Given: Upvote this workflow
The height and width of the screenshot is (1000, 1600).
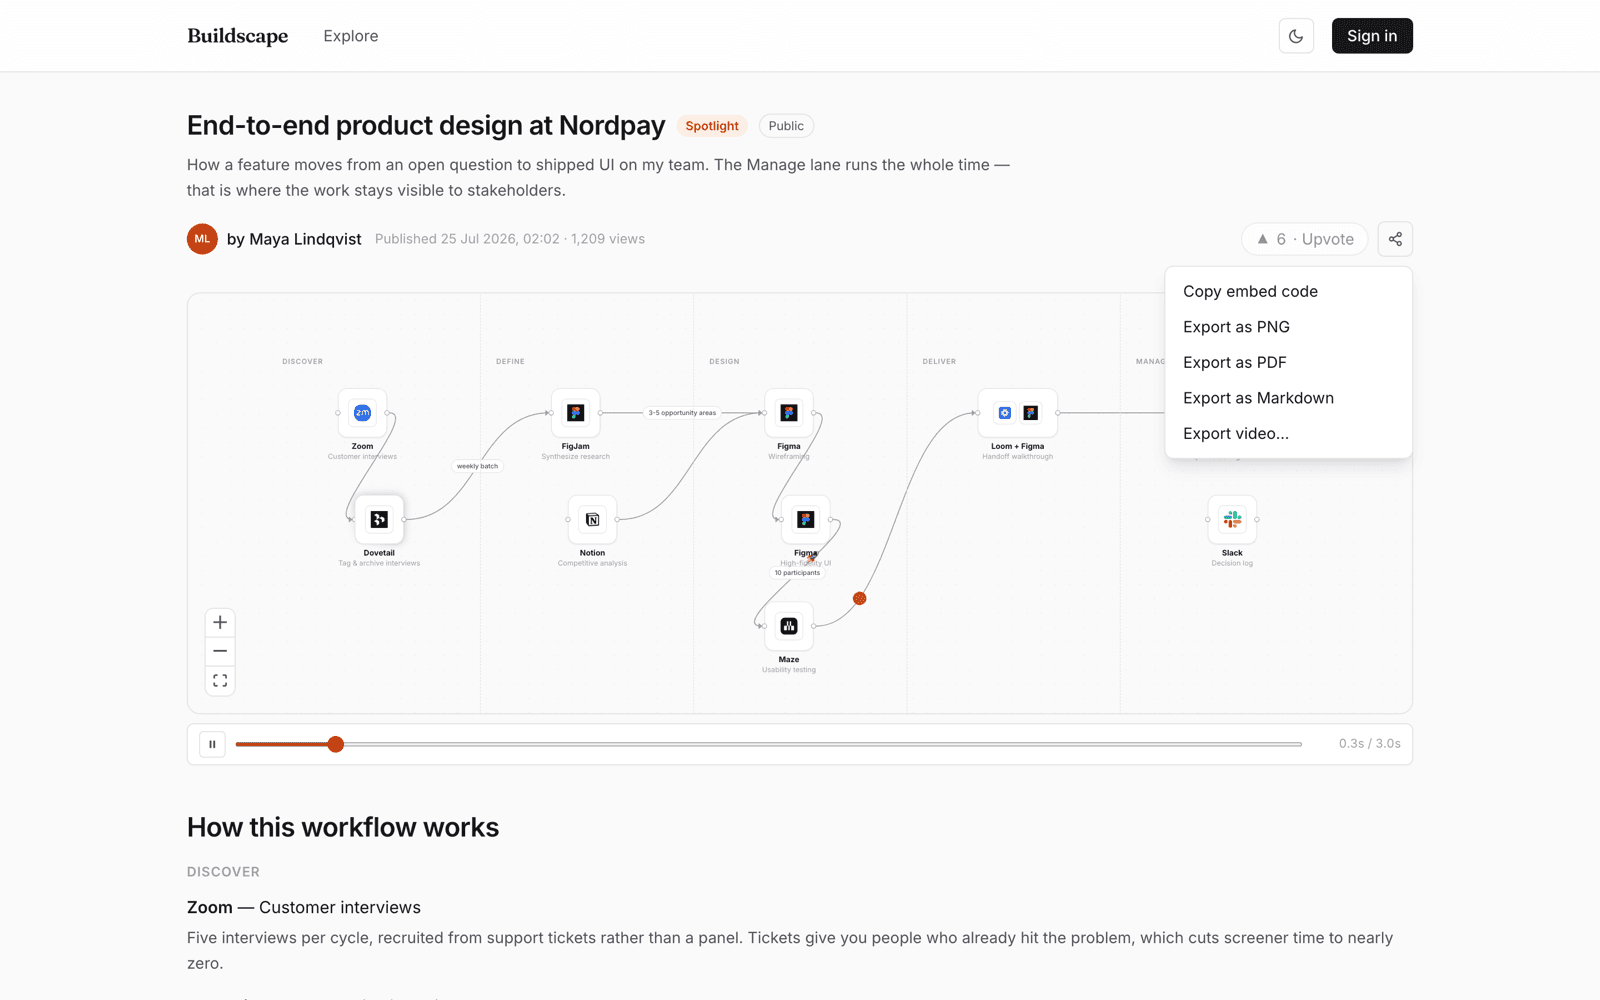Looking at the screenshot, I should [x=1305, y=239].
